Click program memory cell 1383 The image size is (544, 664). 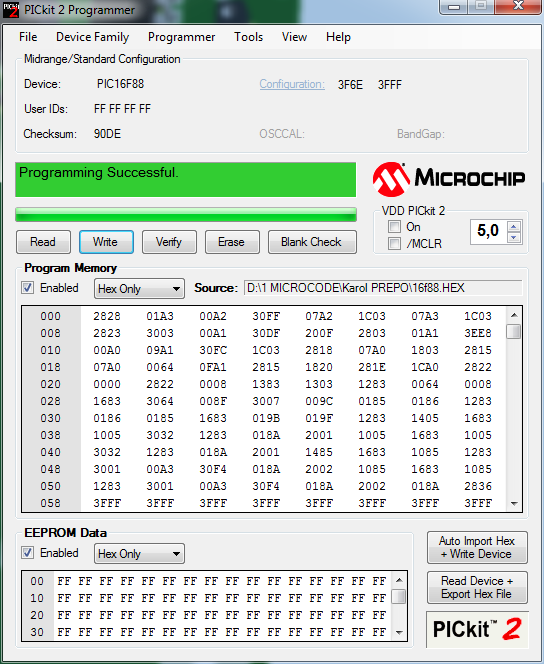coord(266,384)
